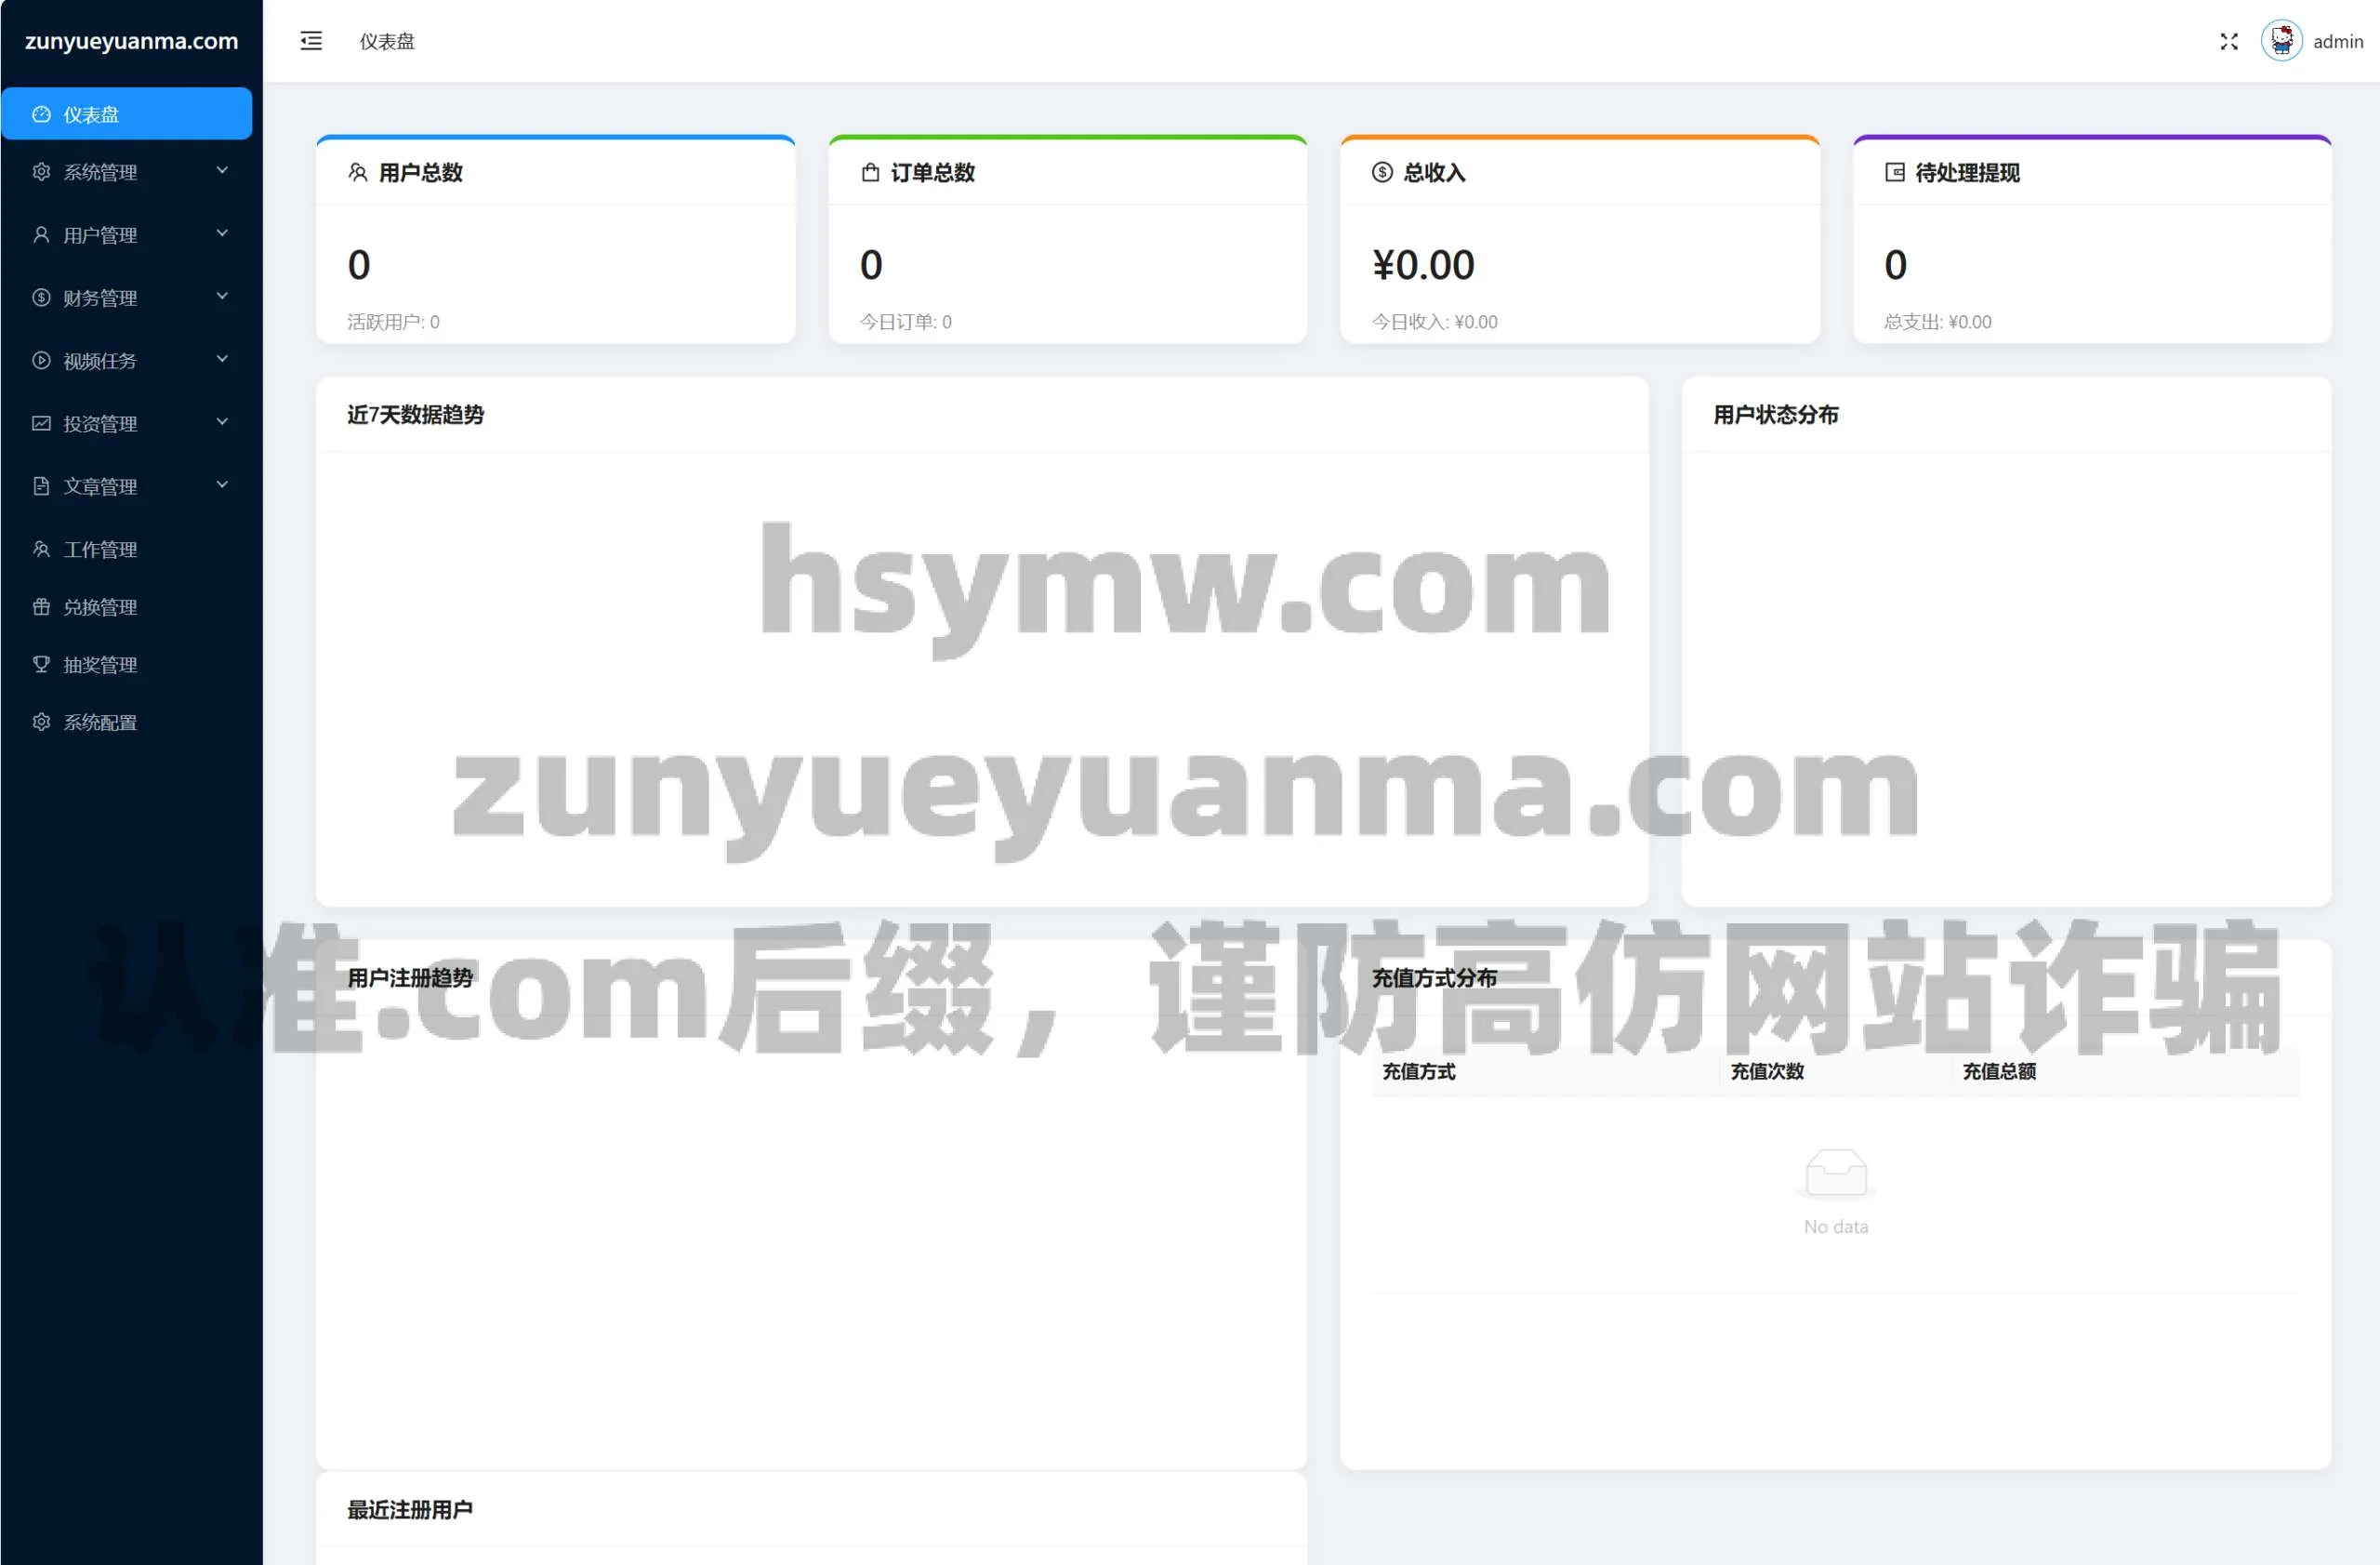Expand the 用户管理 submenu arrow

(222, 234)
